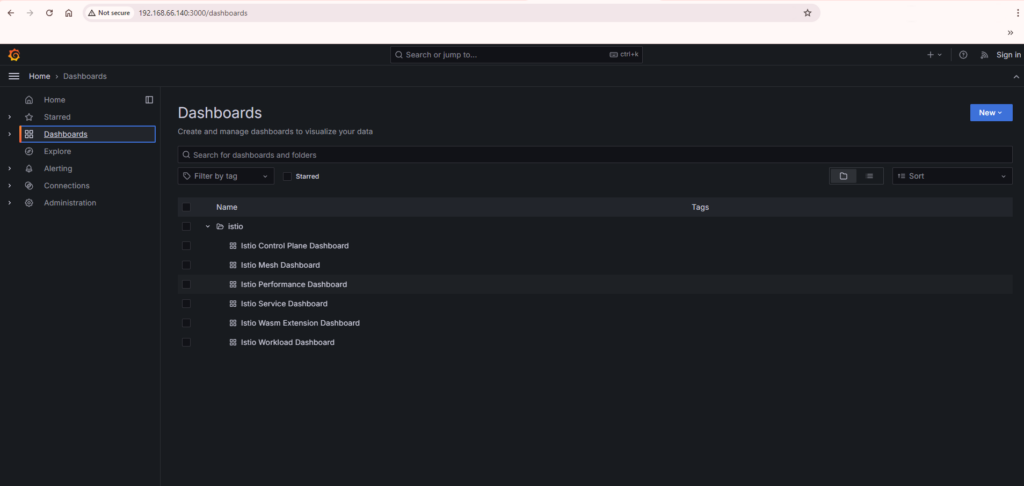The width and height of the screenshot is (1024, 486).
Task: Collapse the istio folder chevron
Action: [208, 226]
